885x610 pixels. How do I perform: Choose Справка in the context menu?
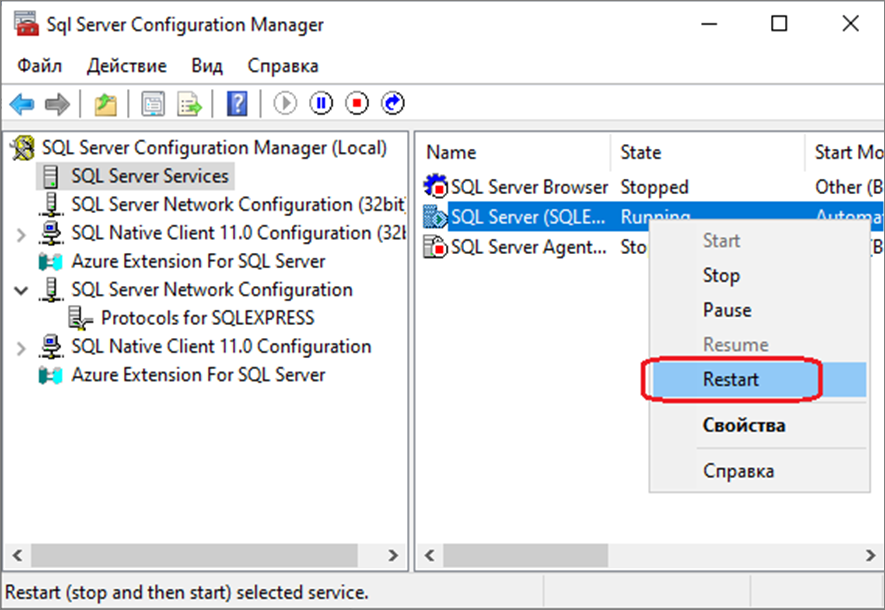[759, 471]
